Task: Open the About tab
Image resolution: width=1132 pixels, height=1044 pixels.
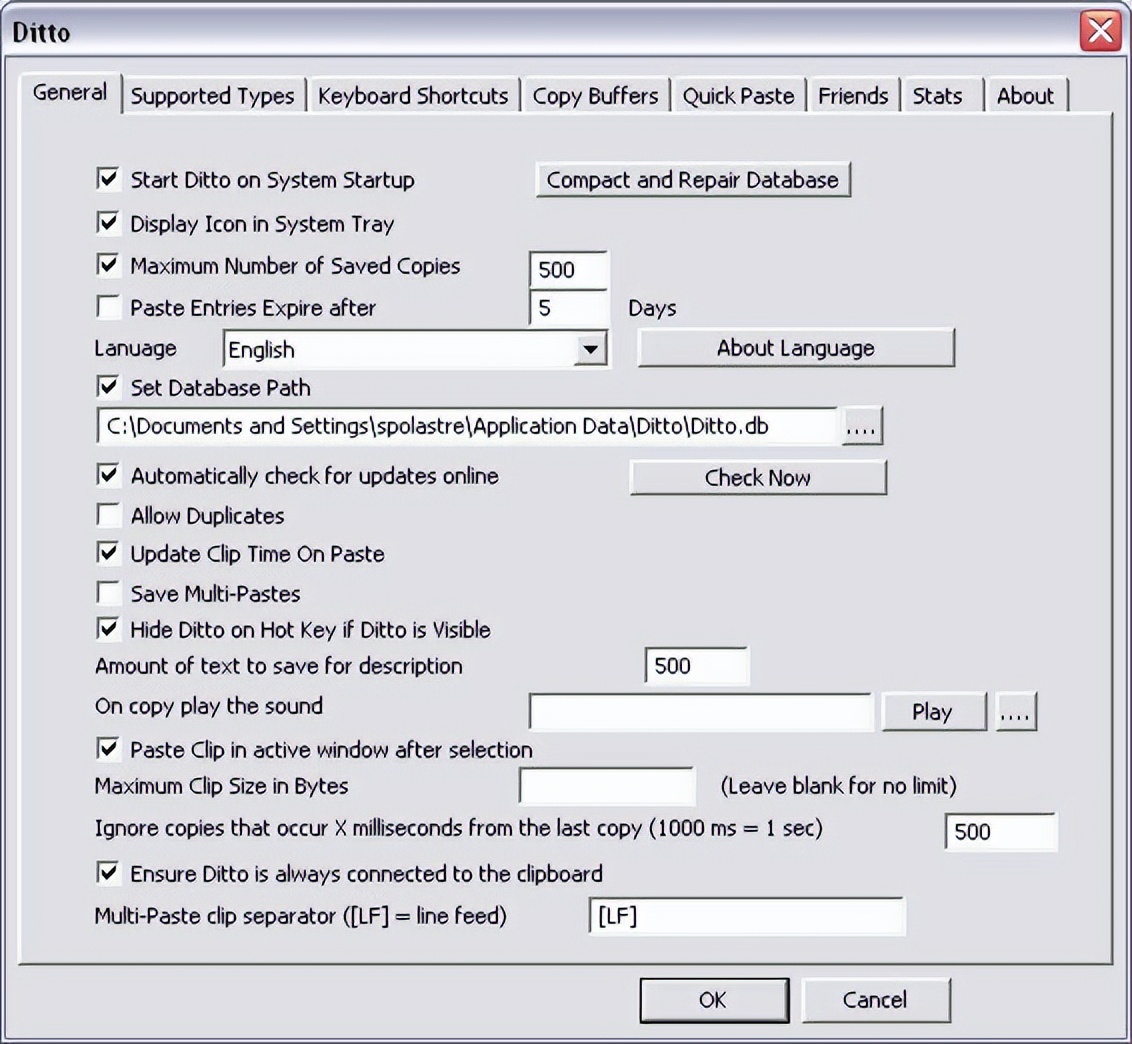Action: [1025, 95]
